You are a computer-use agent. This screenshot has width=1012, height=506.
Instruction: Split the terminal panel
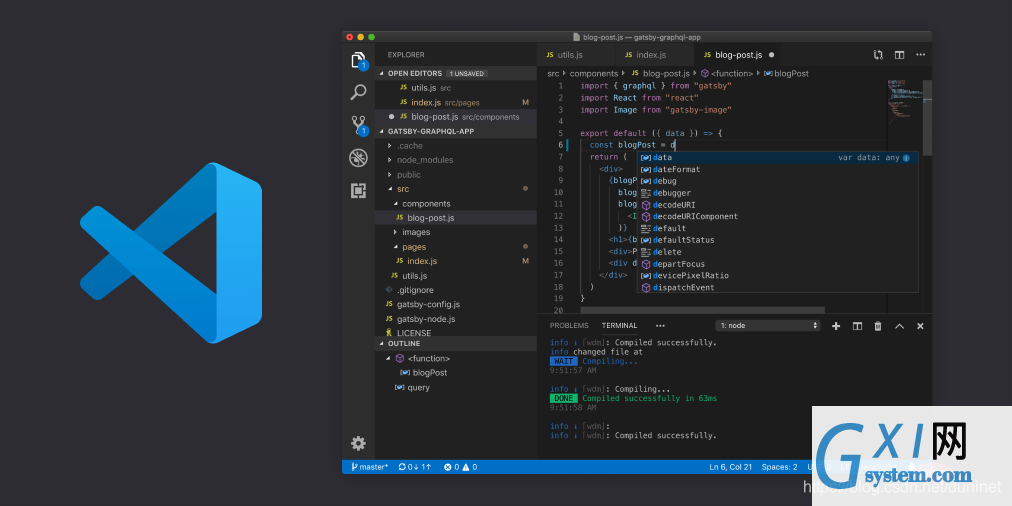click(857, 326)
